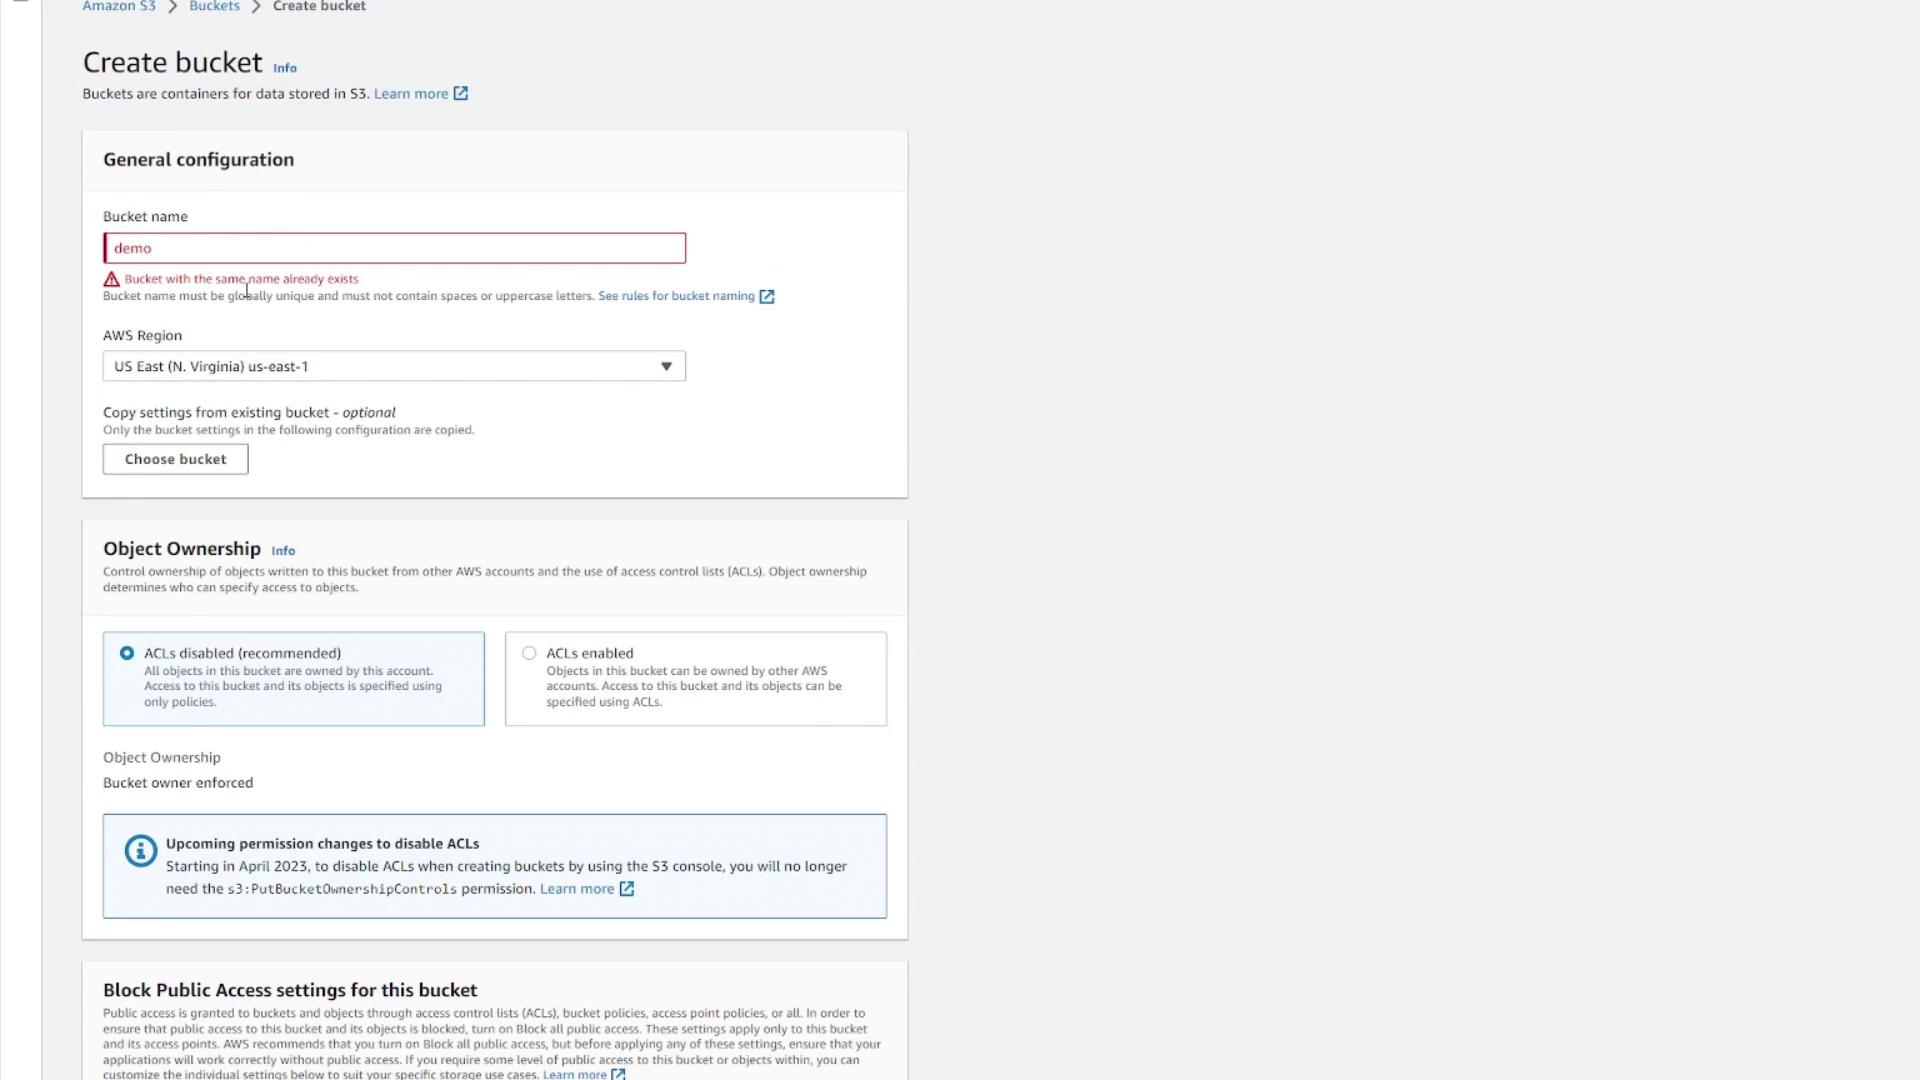Open See rules for bucket naming link

[676, 296]
